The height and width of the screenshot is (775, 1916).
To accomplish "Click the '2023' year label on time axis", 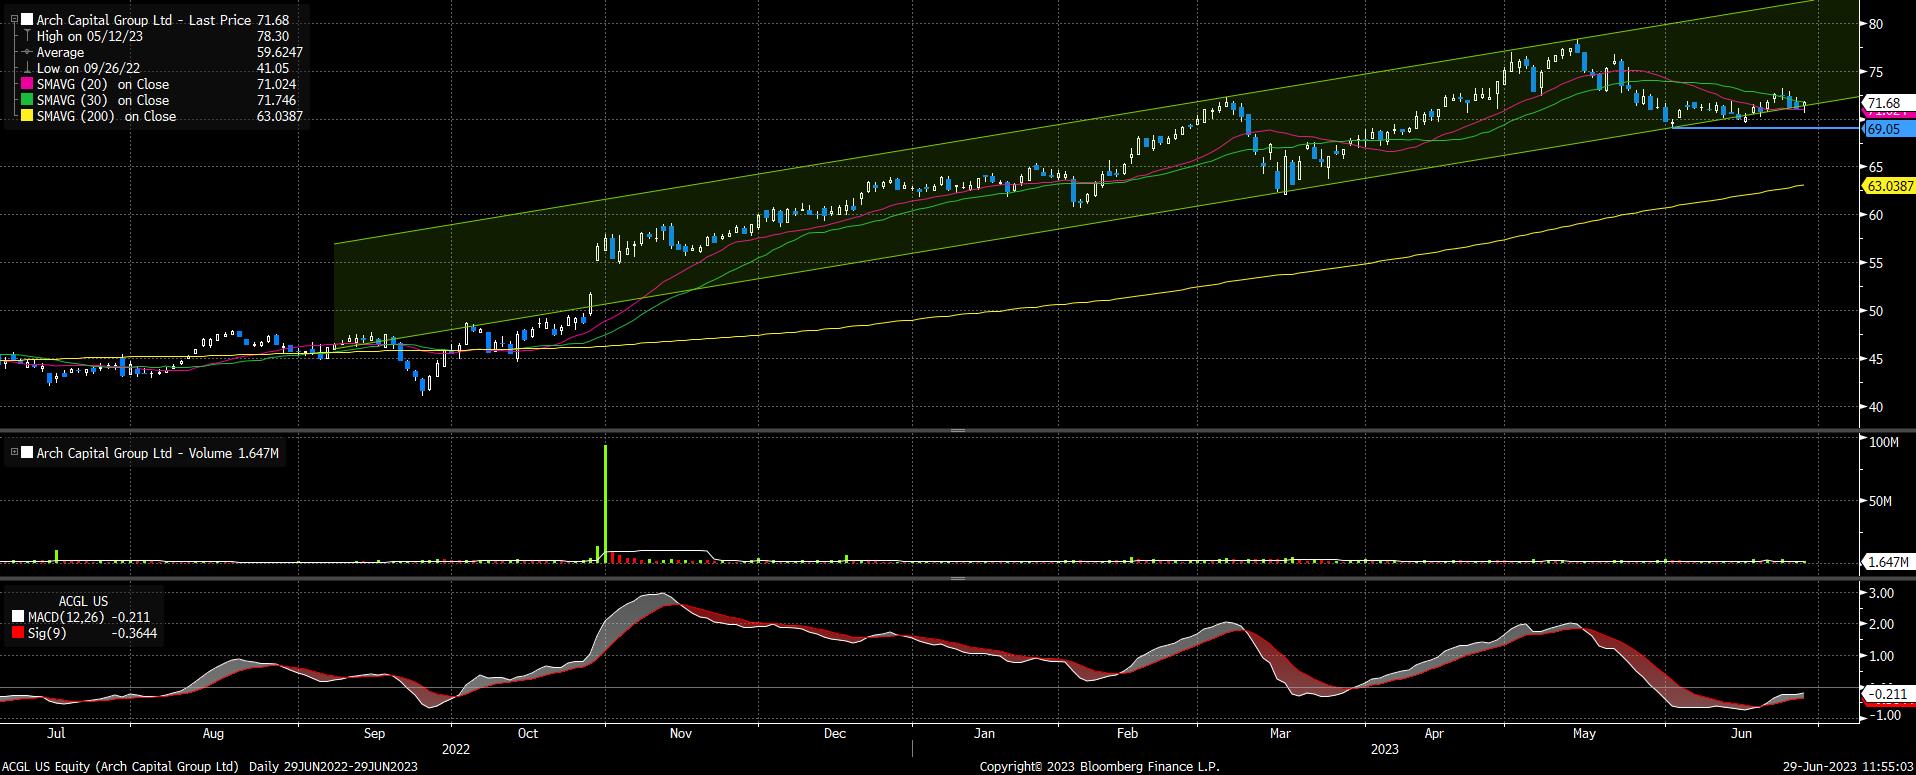I will click(x=1385, y=749).
